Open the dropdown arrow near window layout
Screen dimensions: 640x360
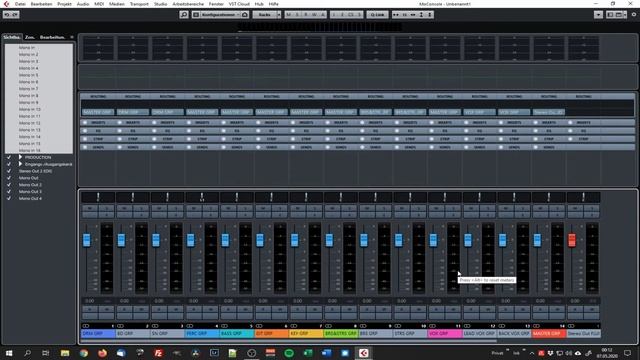(598, 15)
